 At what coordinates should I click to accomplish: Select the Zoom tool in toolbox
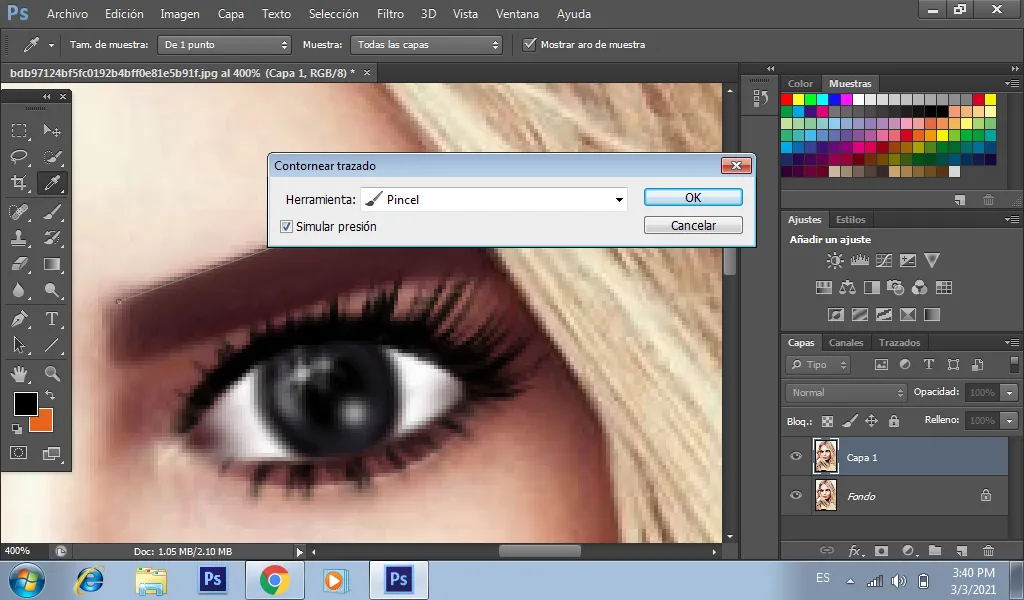[x=52, y=373]
